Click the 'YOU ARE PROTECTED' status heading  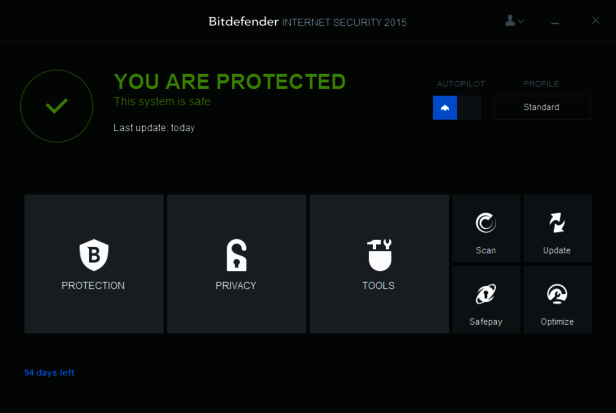click(x=230, y=82)
